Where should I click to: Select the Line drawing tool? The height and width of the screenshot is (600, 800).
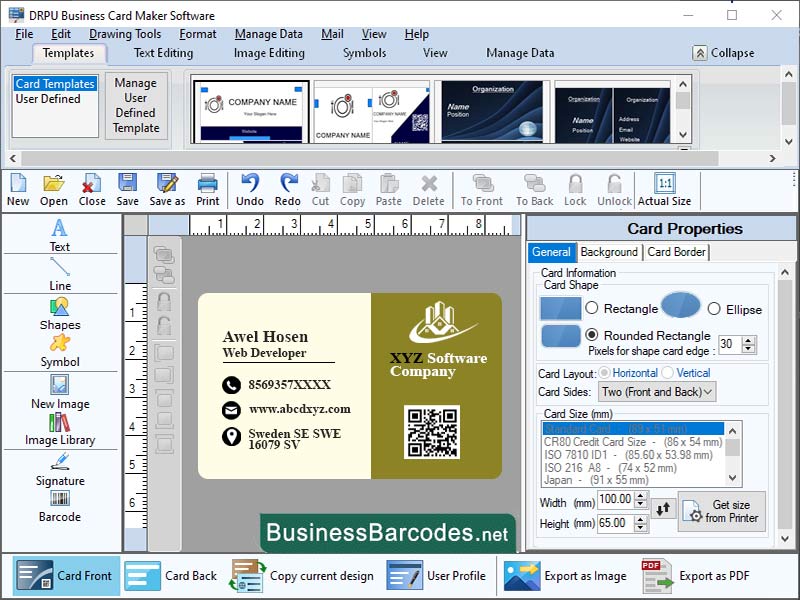pyautogui.click(x=58, y=277)
